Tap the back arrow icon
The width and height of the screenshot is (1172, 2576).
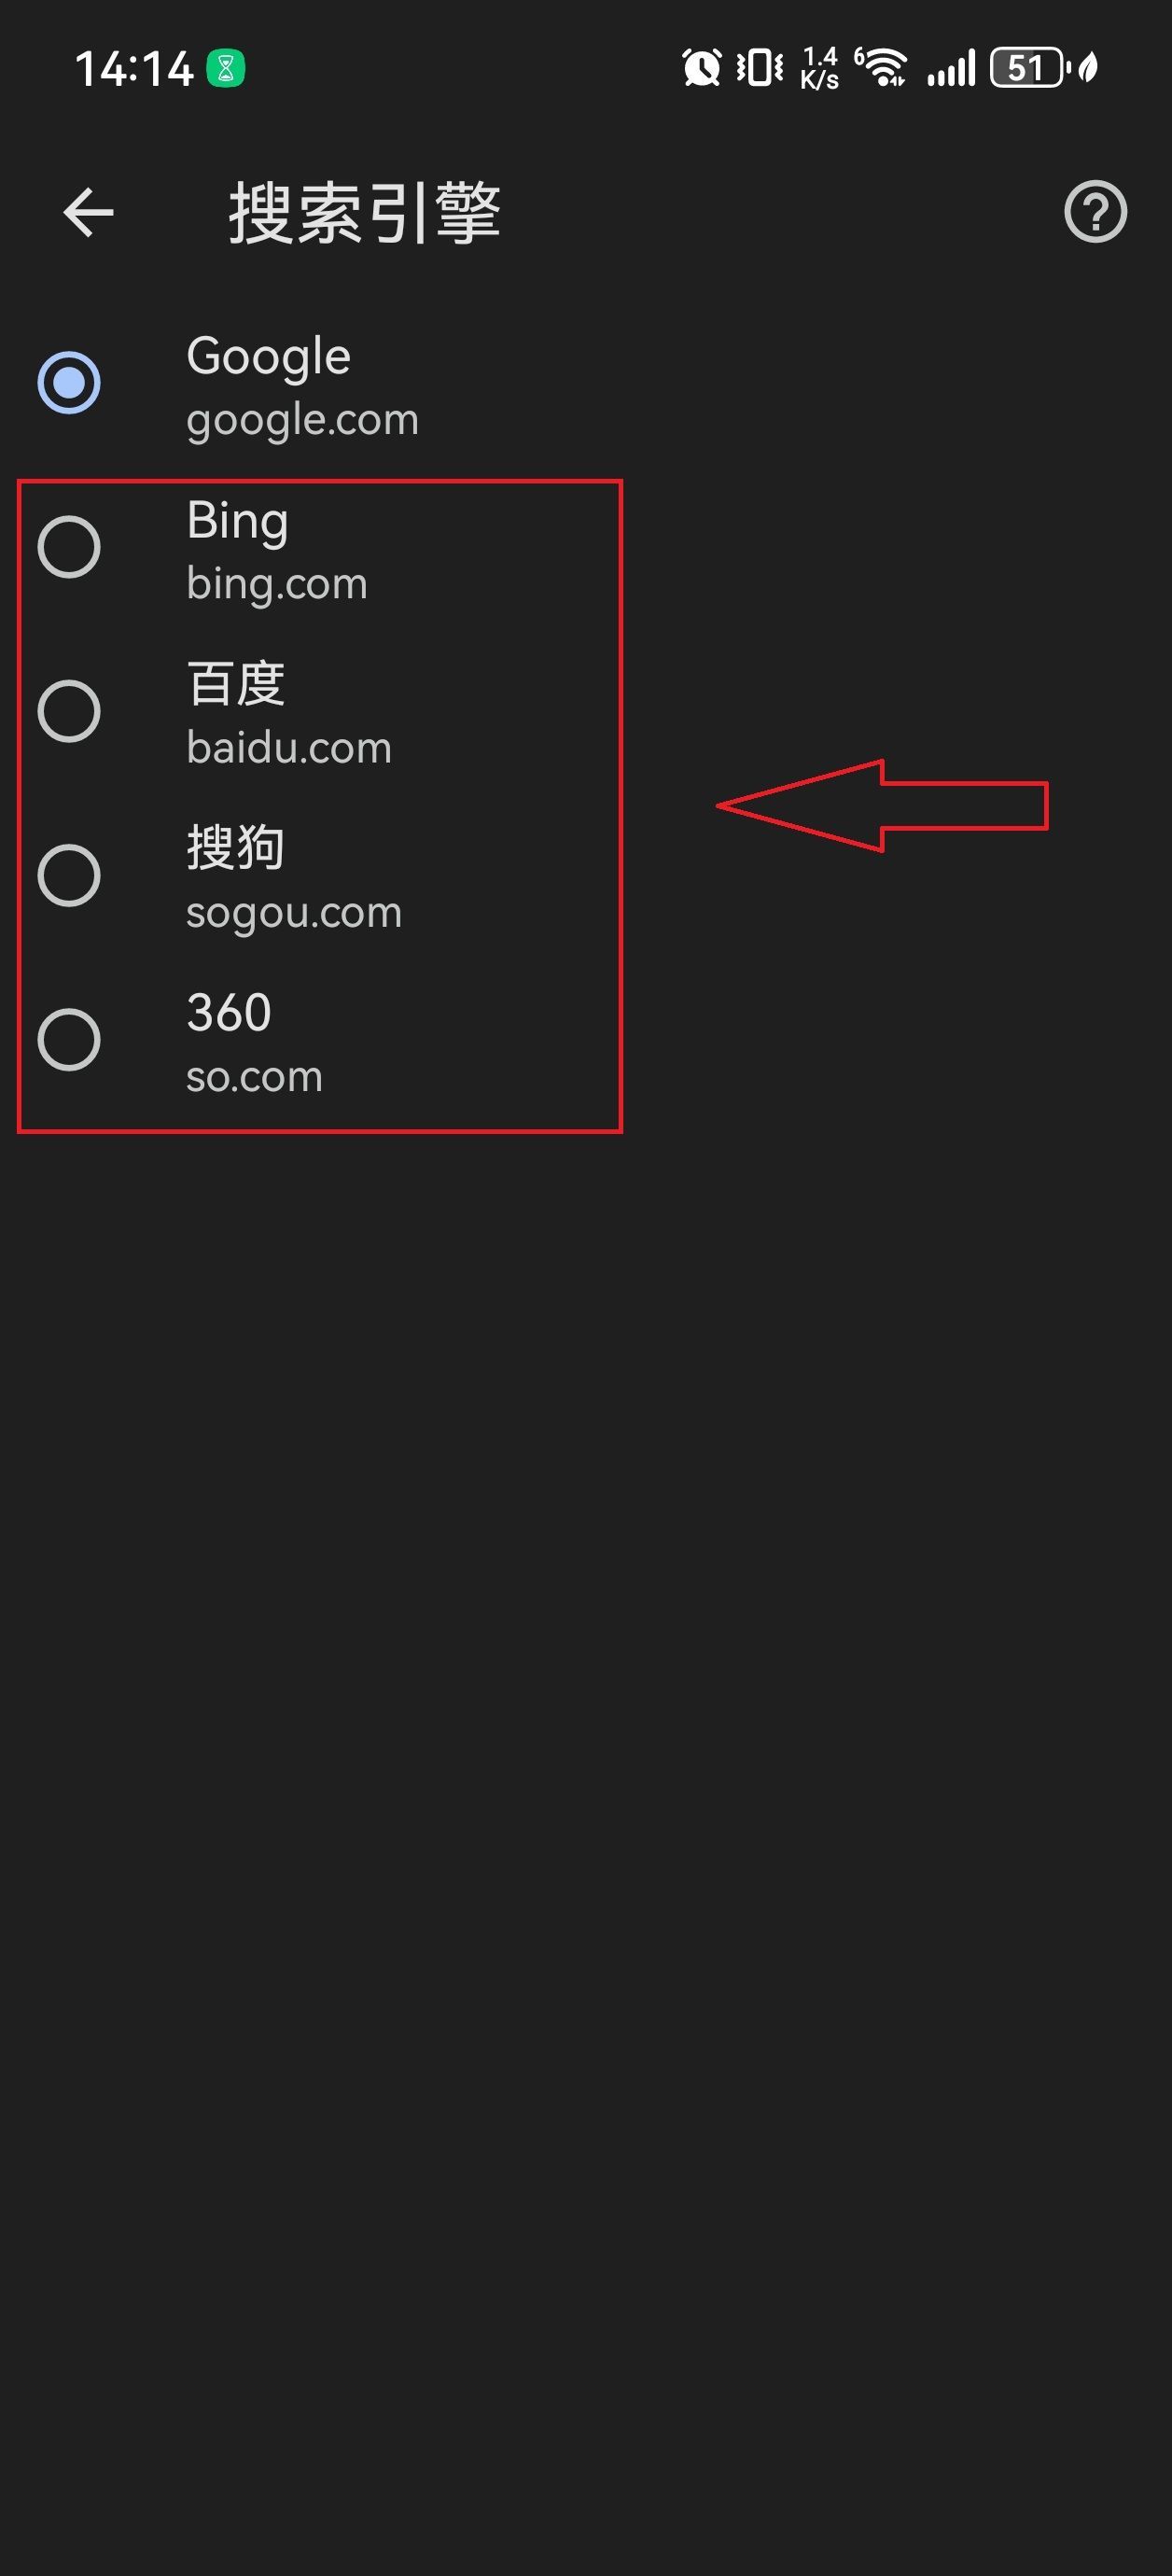(x=88, y=212)
